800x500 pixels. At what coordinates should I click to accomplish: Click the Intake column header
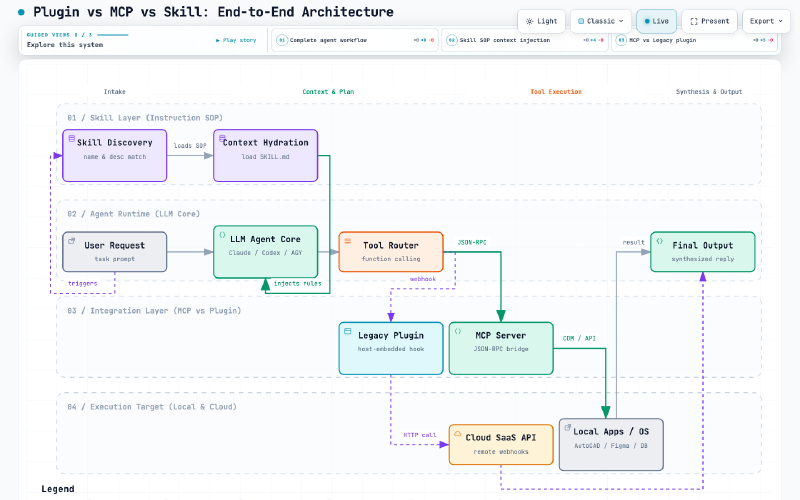[x=114, y=92]
